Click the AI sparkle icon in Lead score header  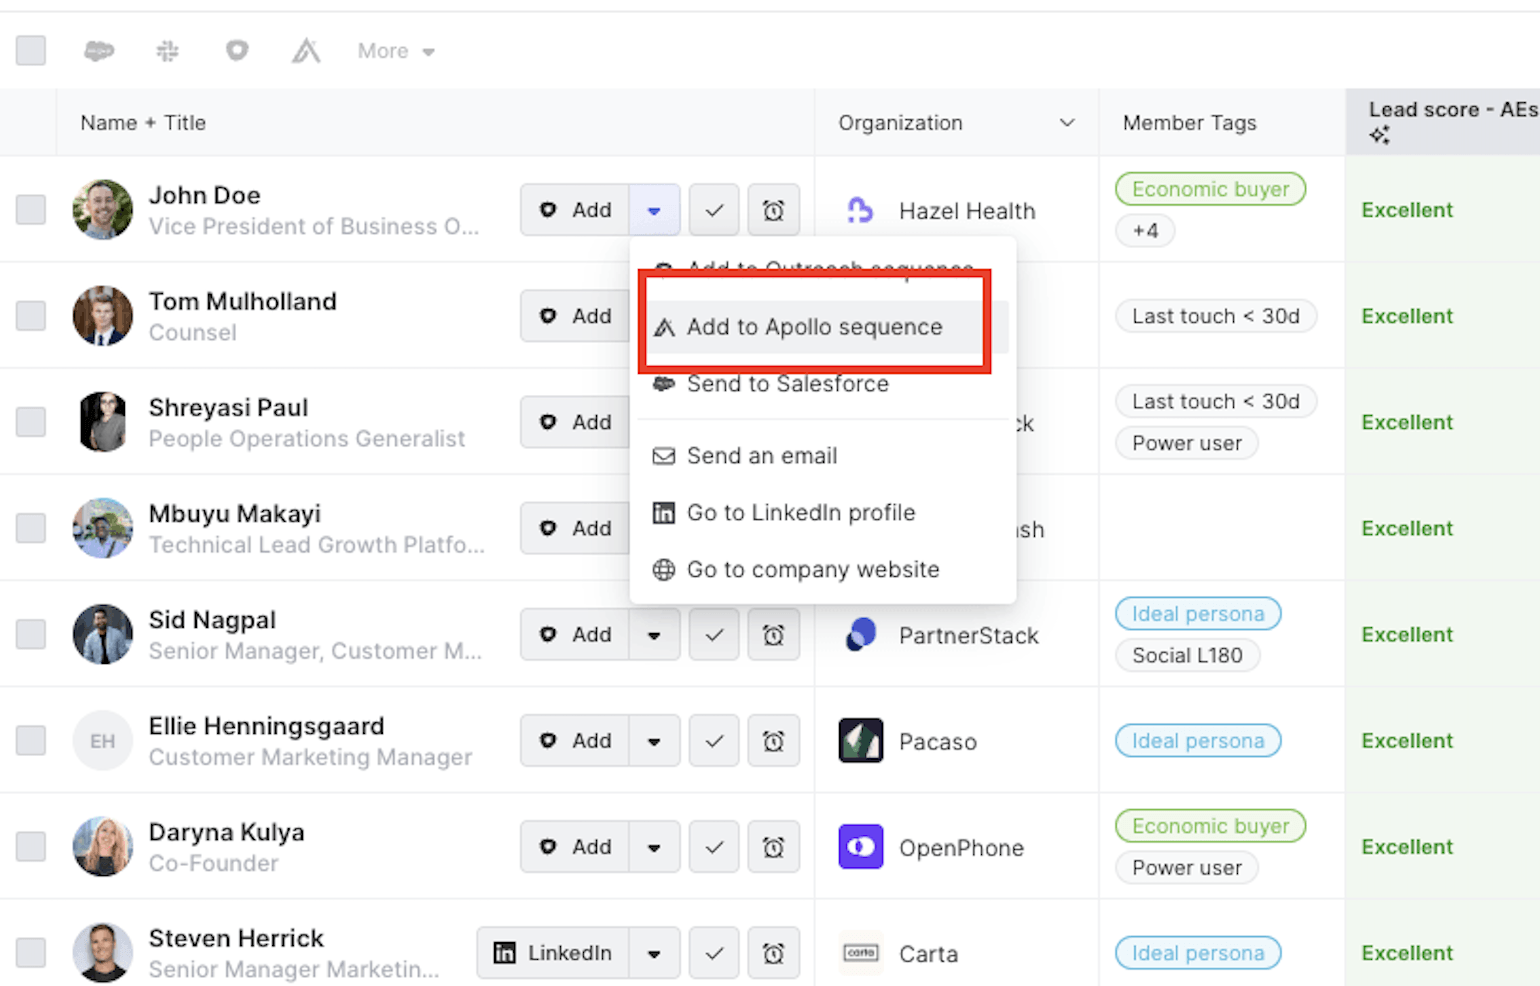(1380, 135)
